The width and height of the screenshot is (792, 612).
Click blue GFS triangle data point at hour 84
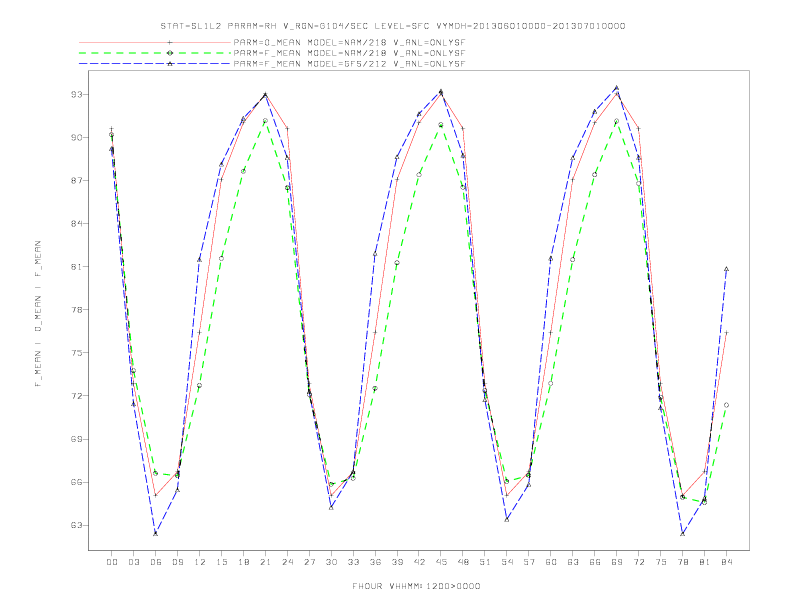pyautogui.click(x=726, y=269)
